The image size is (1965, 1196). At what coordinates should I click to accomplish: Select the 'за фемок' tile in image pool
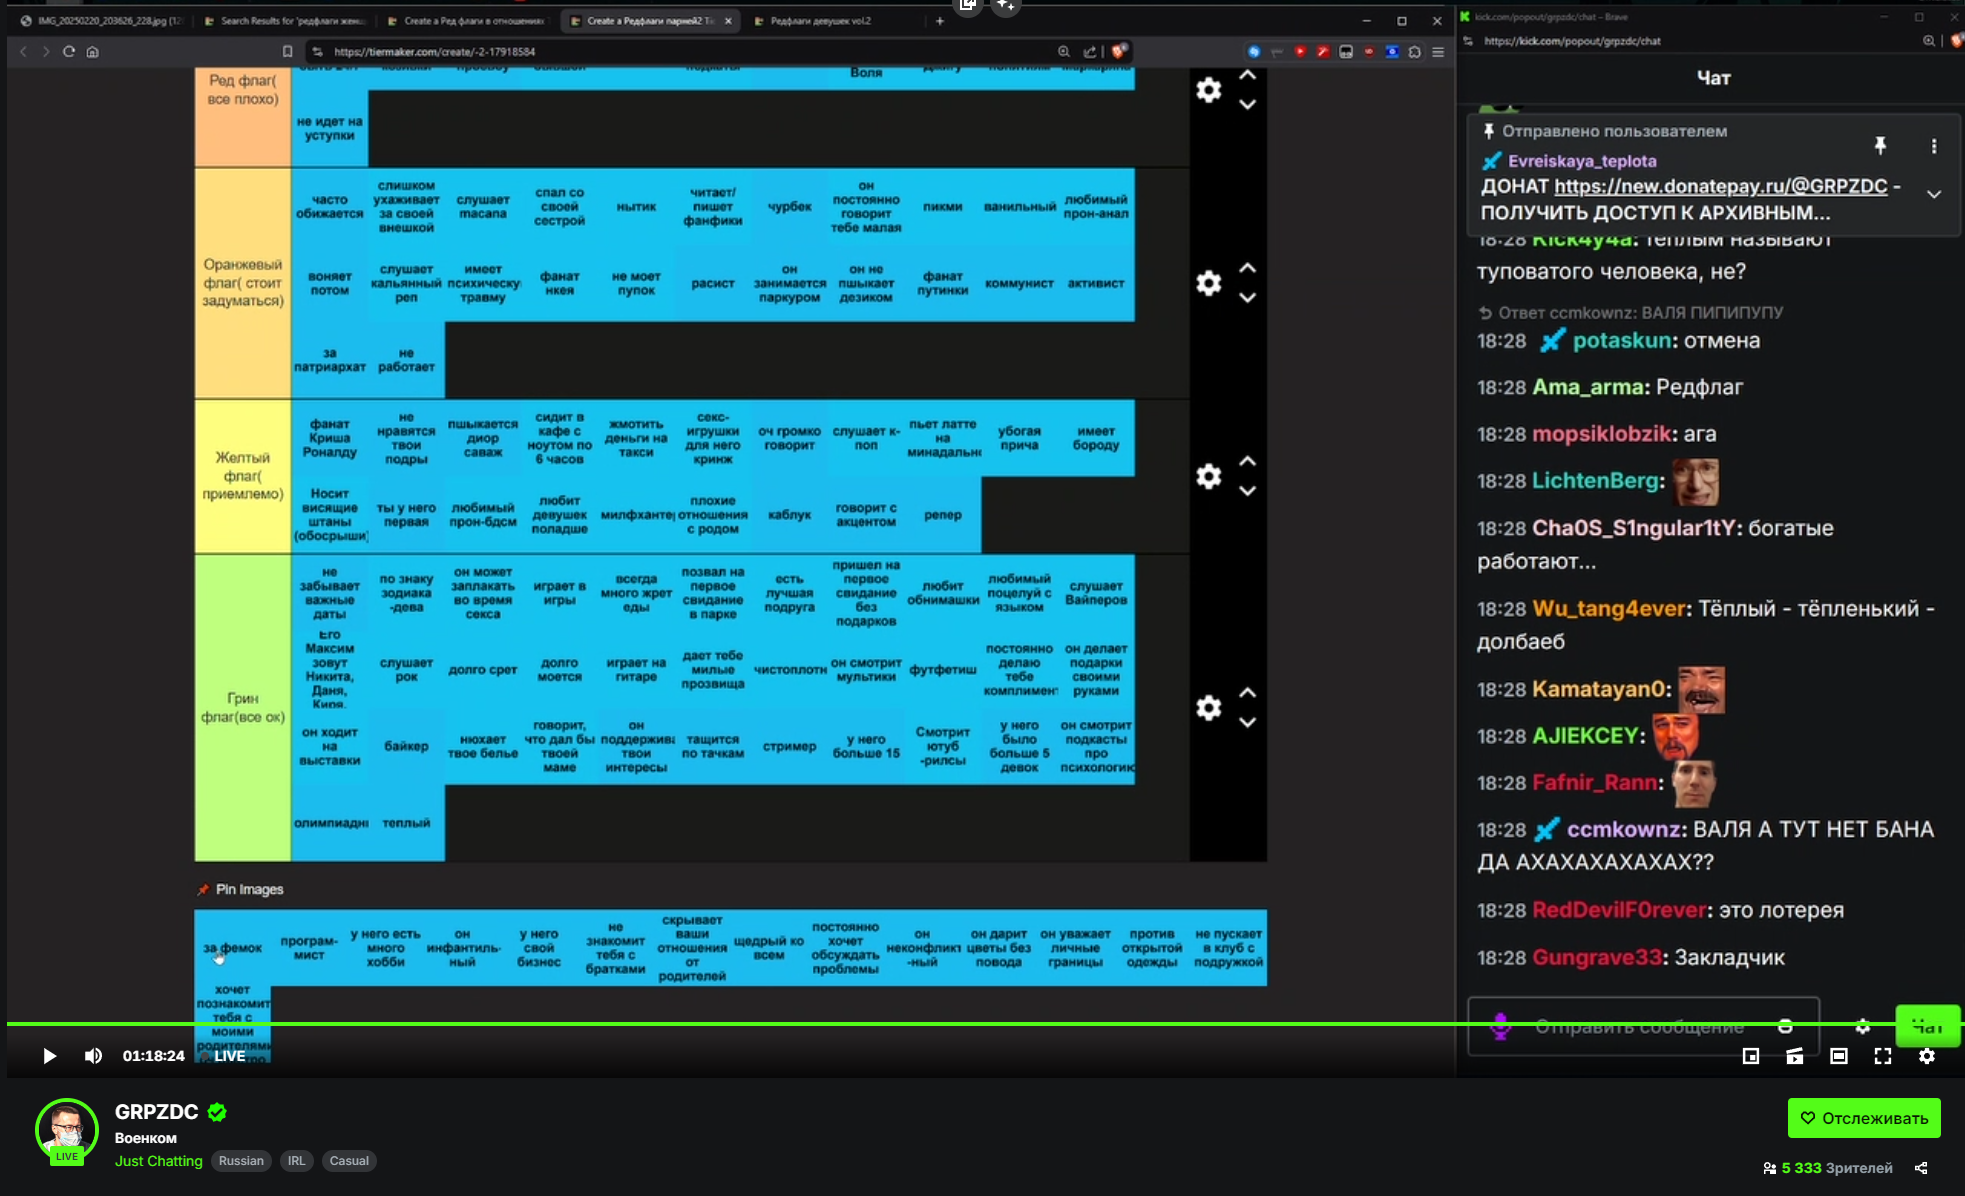[232, 948]
